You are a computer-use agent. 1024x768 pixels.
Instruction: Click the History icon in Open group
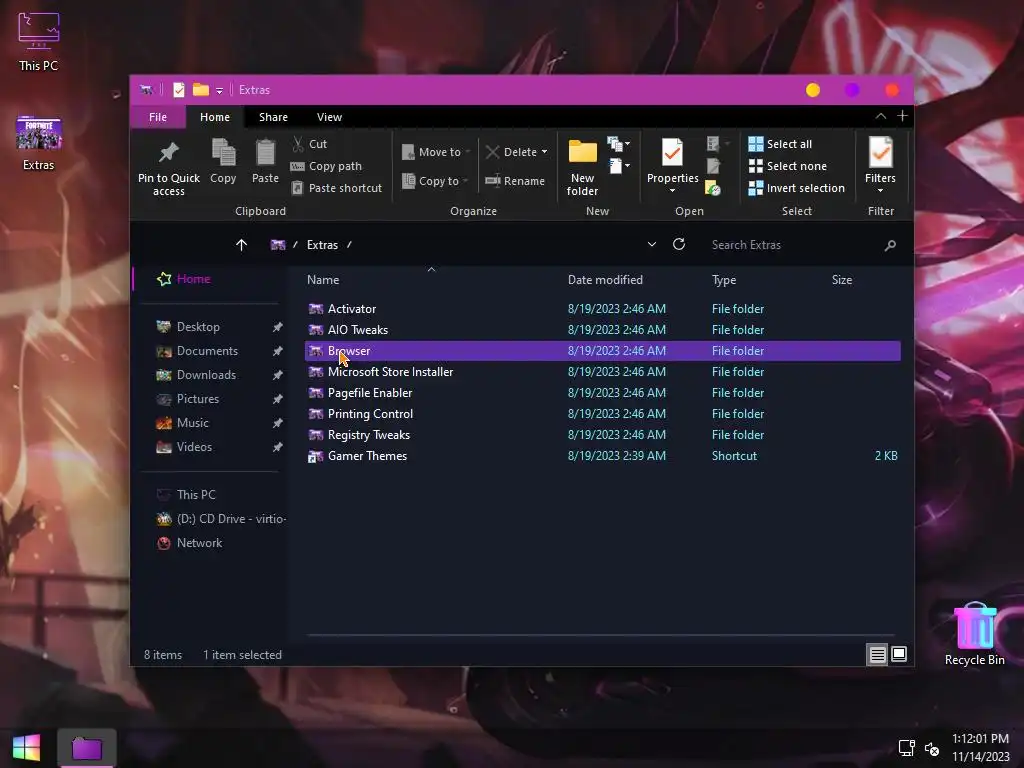[713, 189]
